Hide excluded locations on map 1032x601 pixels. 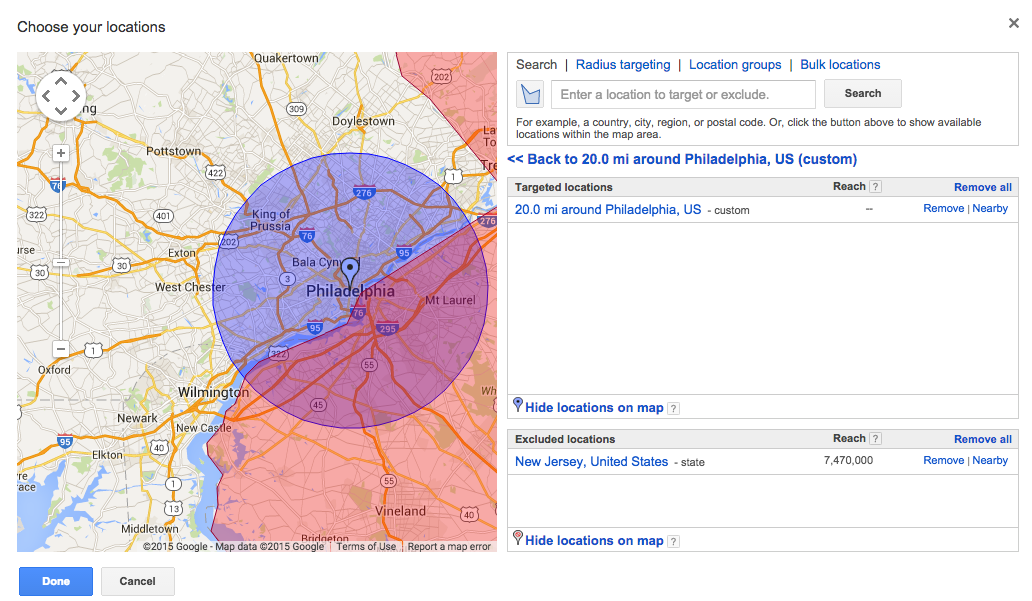click(x=593, y=541)
